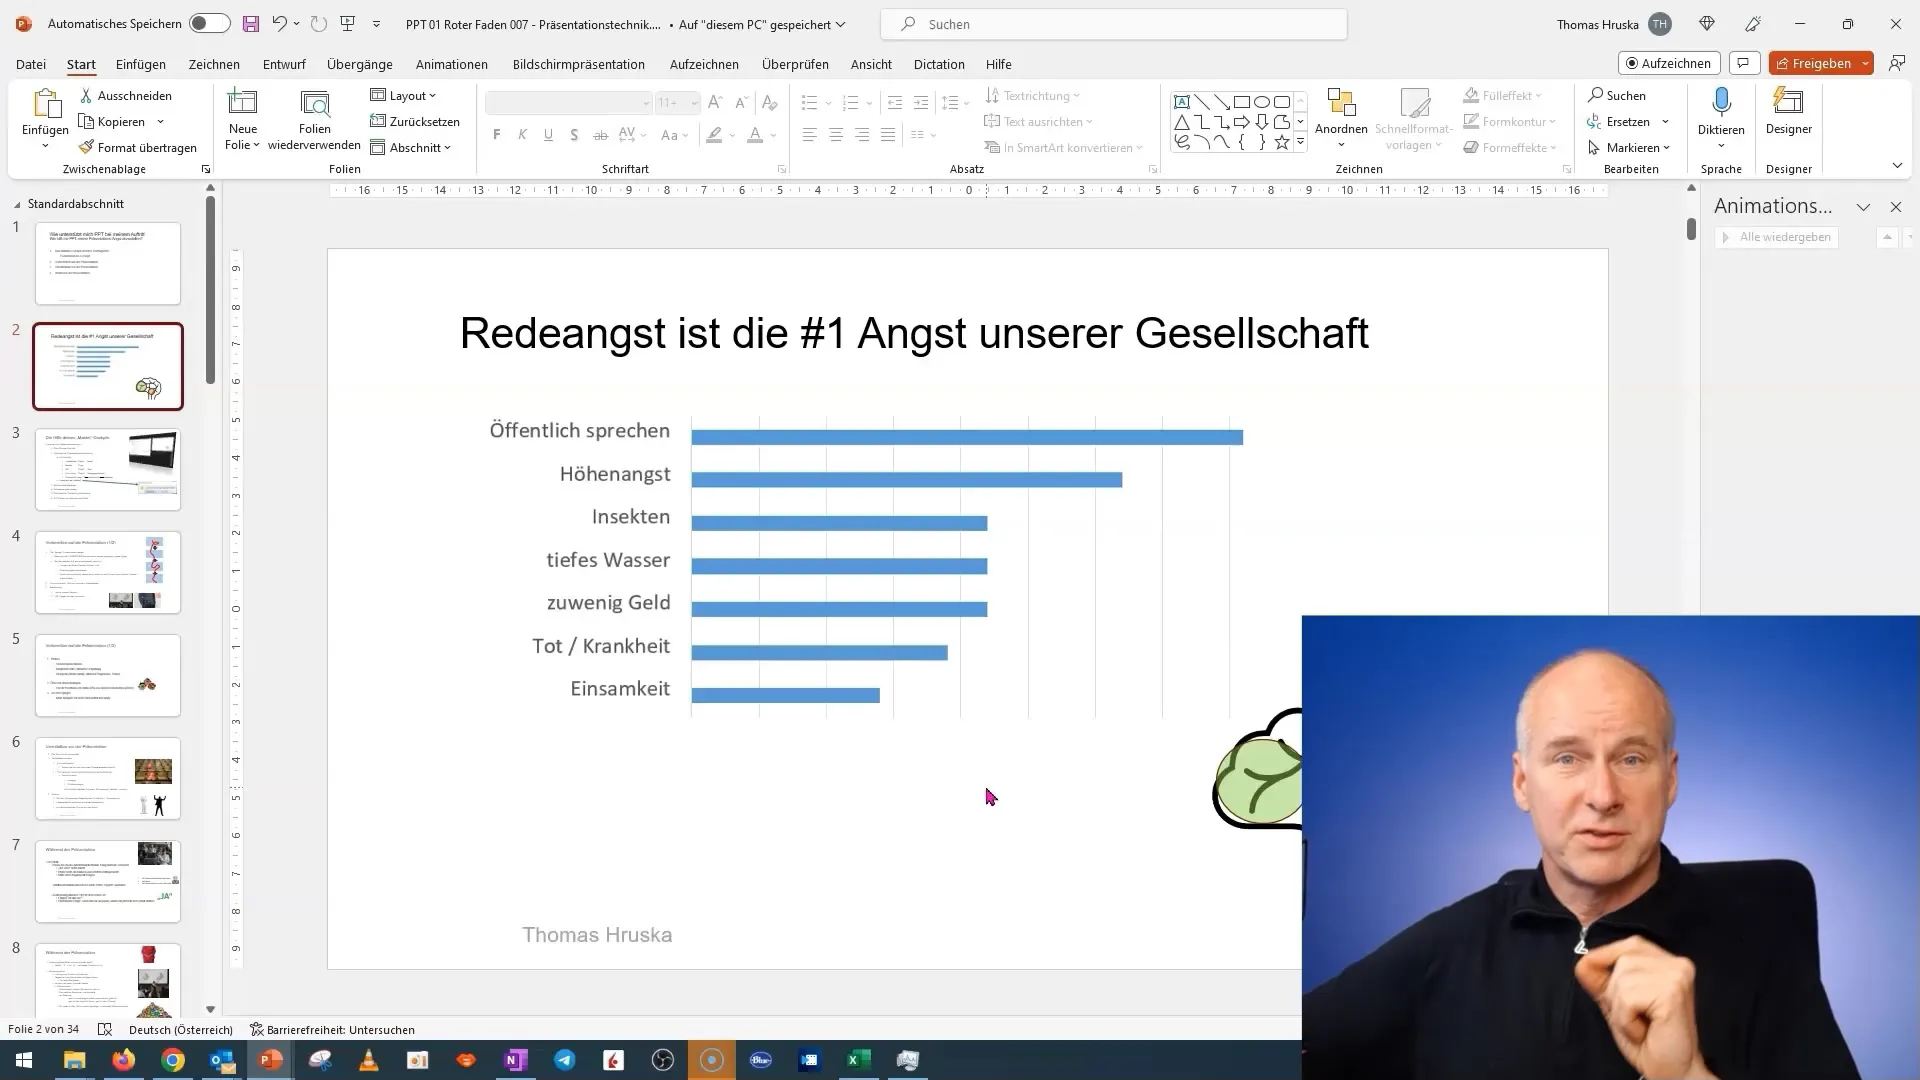Click Alle wiedergeben button
Viewport: 1920px width, 1080px height.
coord(1776,237)
